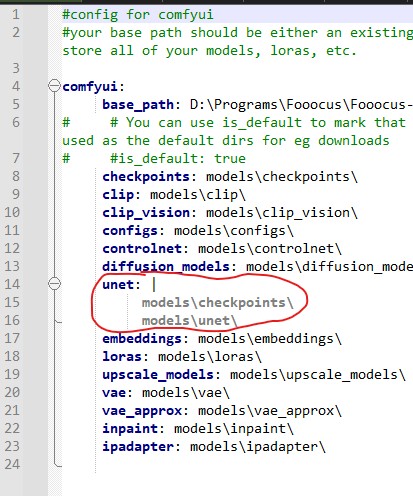Click the checkpoints key on line 8
The width and height of the screenshot is (413, 496).
(146, 177)
